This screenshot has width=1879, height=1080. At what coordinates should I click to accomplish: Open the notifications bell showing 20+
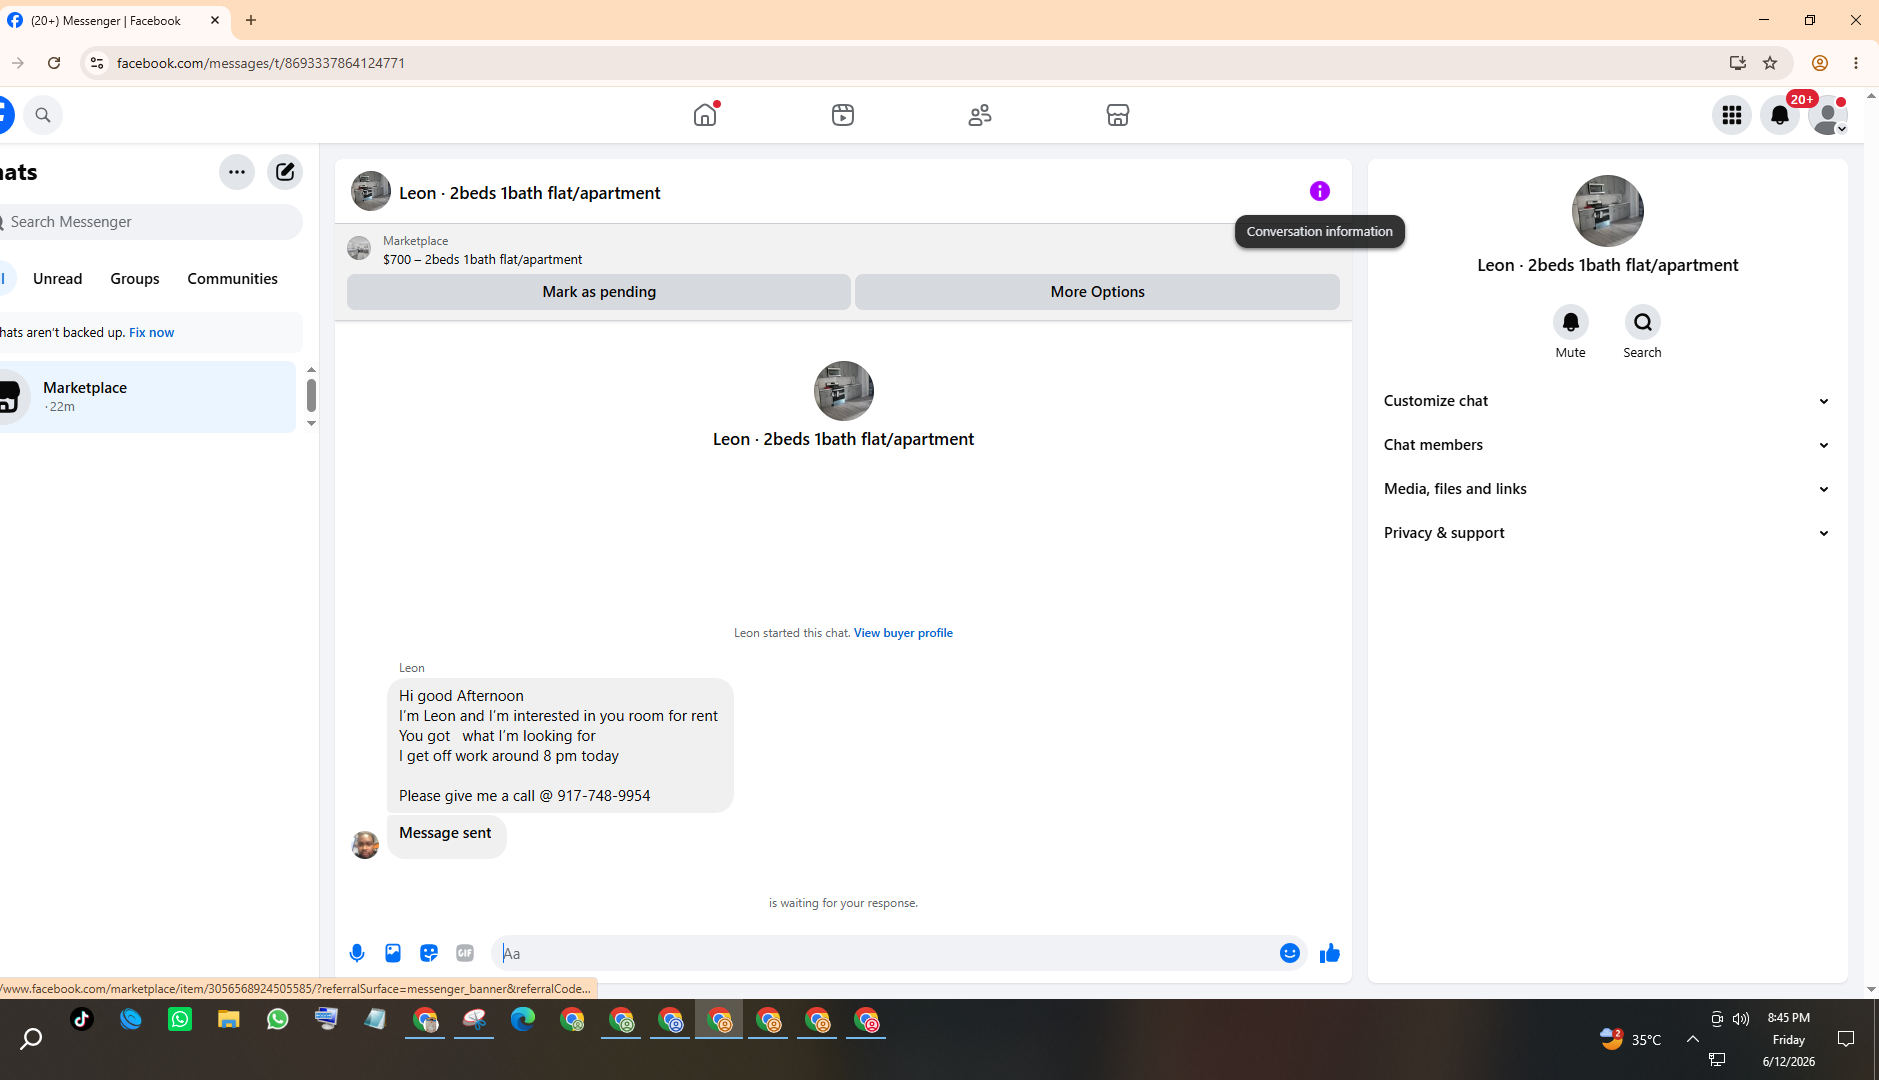coord(1780,115)
